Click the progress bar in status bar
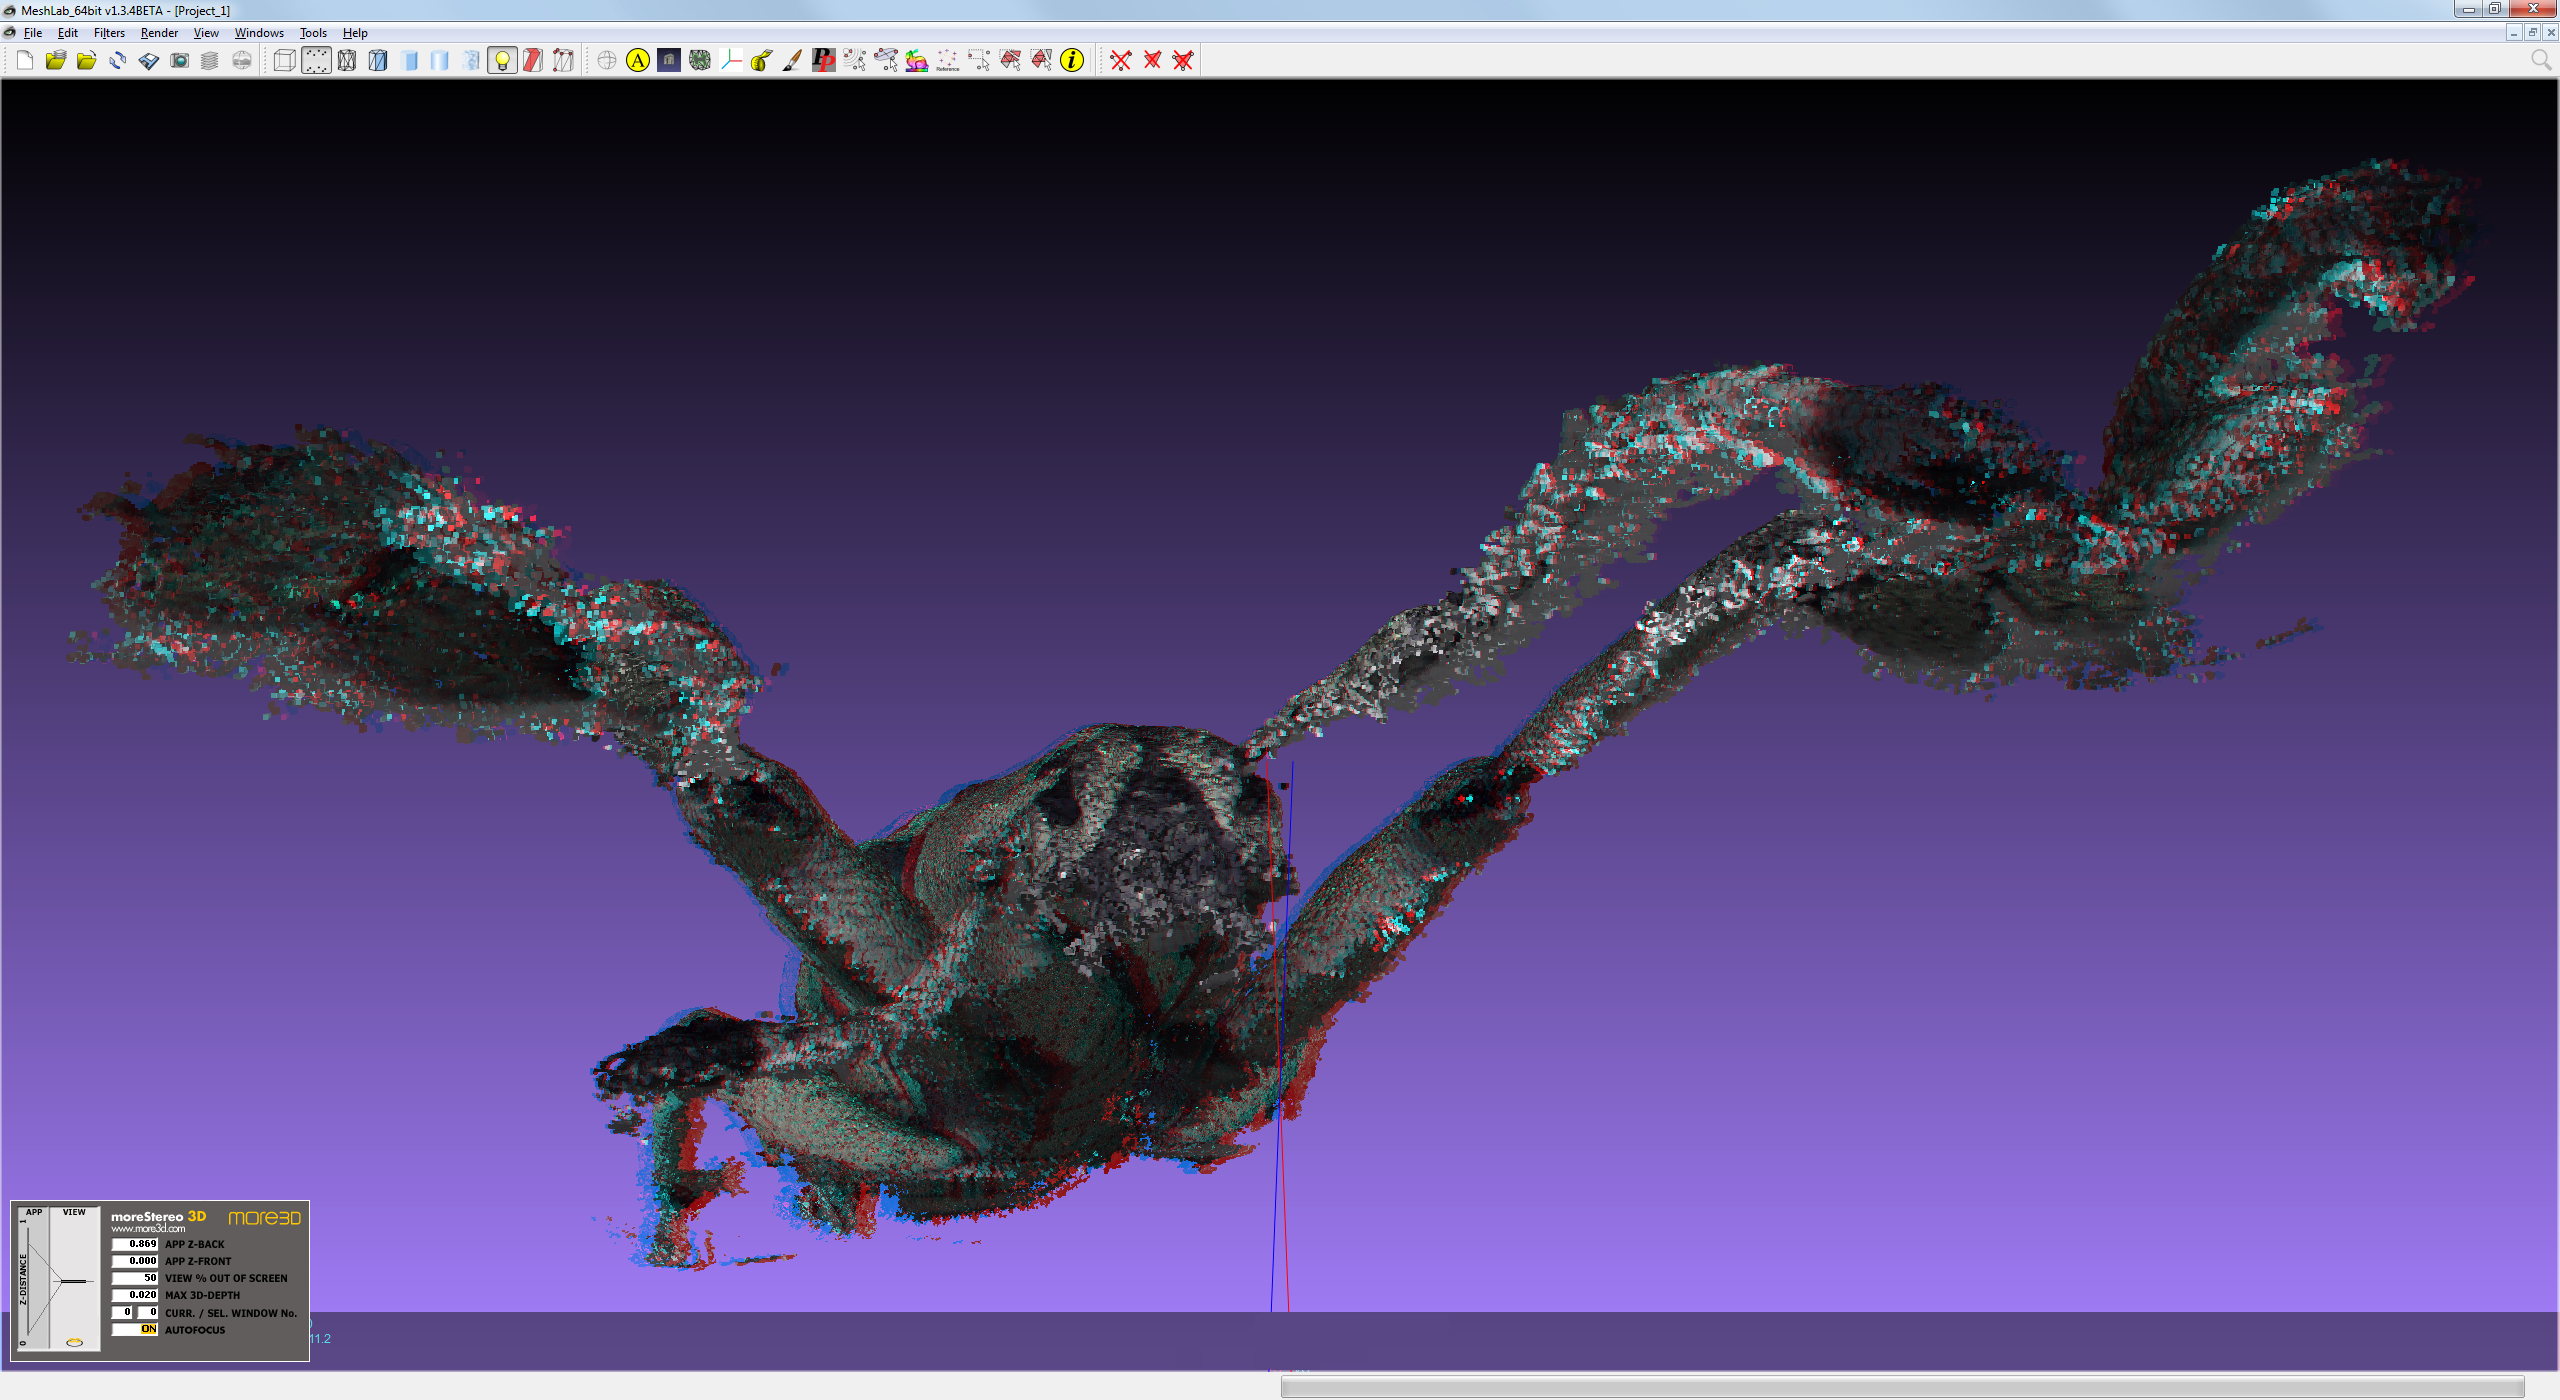2560x1400 pixels. tap(1903, 1387)
